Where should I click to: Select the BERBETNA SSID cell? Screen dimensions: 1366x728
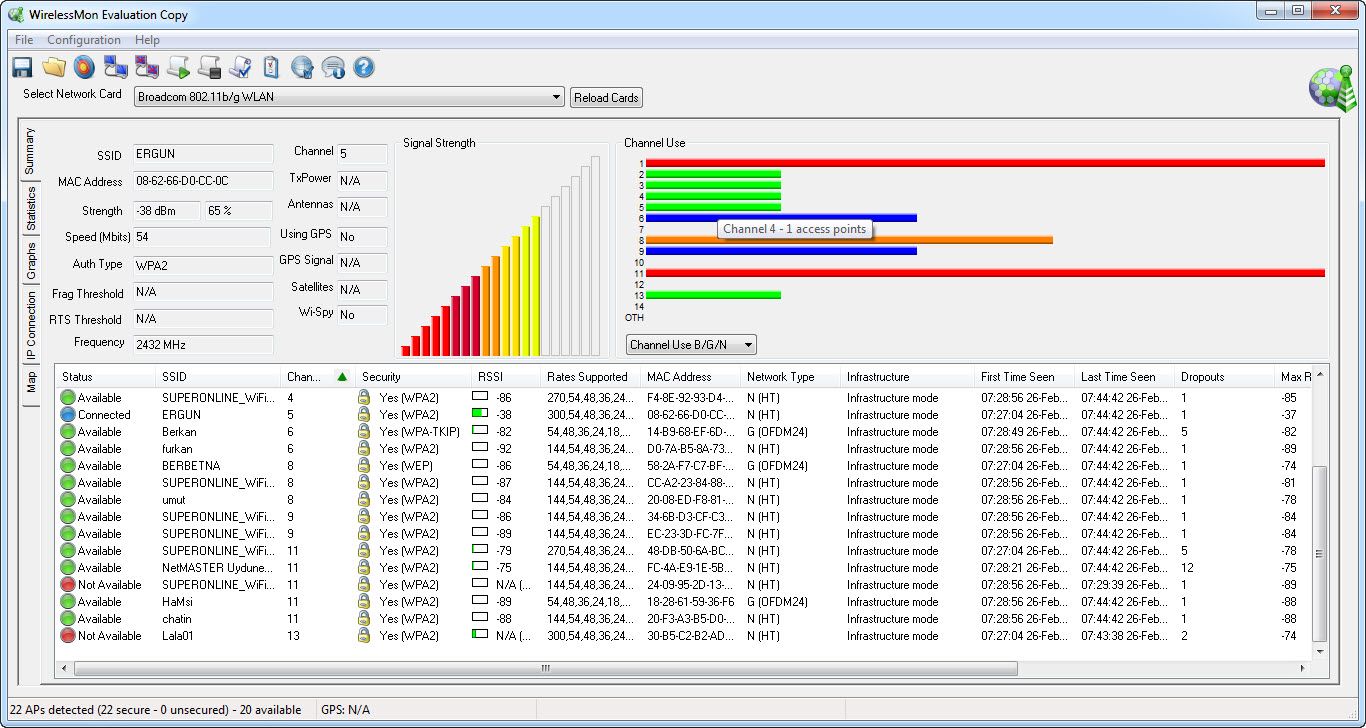click(x=191, y=466)
